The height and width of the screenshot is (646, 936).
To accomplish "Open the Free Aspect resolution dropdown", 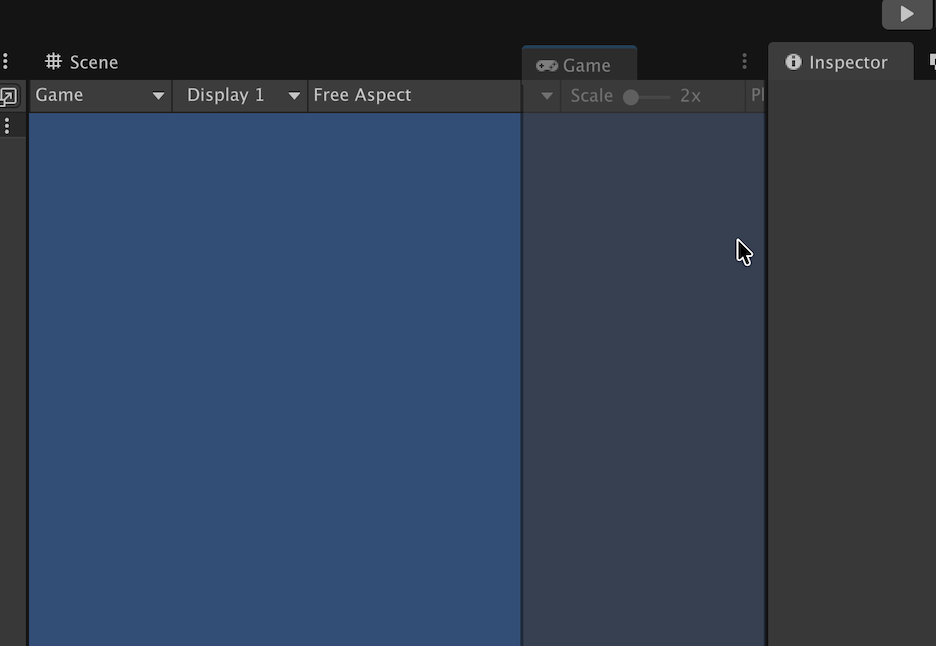I will [x=413, y=95].
